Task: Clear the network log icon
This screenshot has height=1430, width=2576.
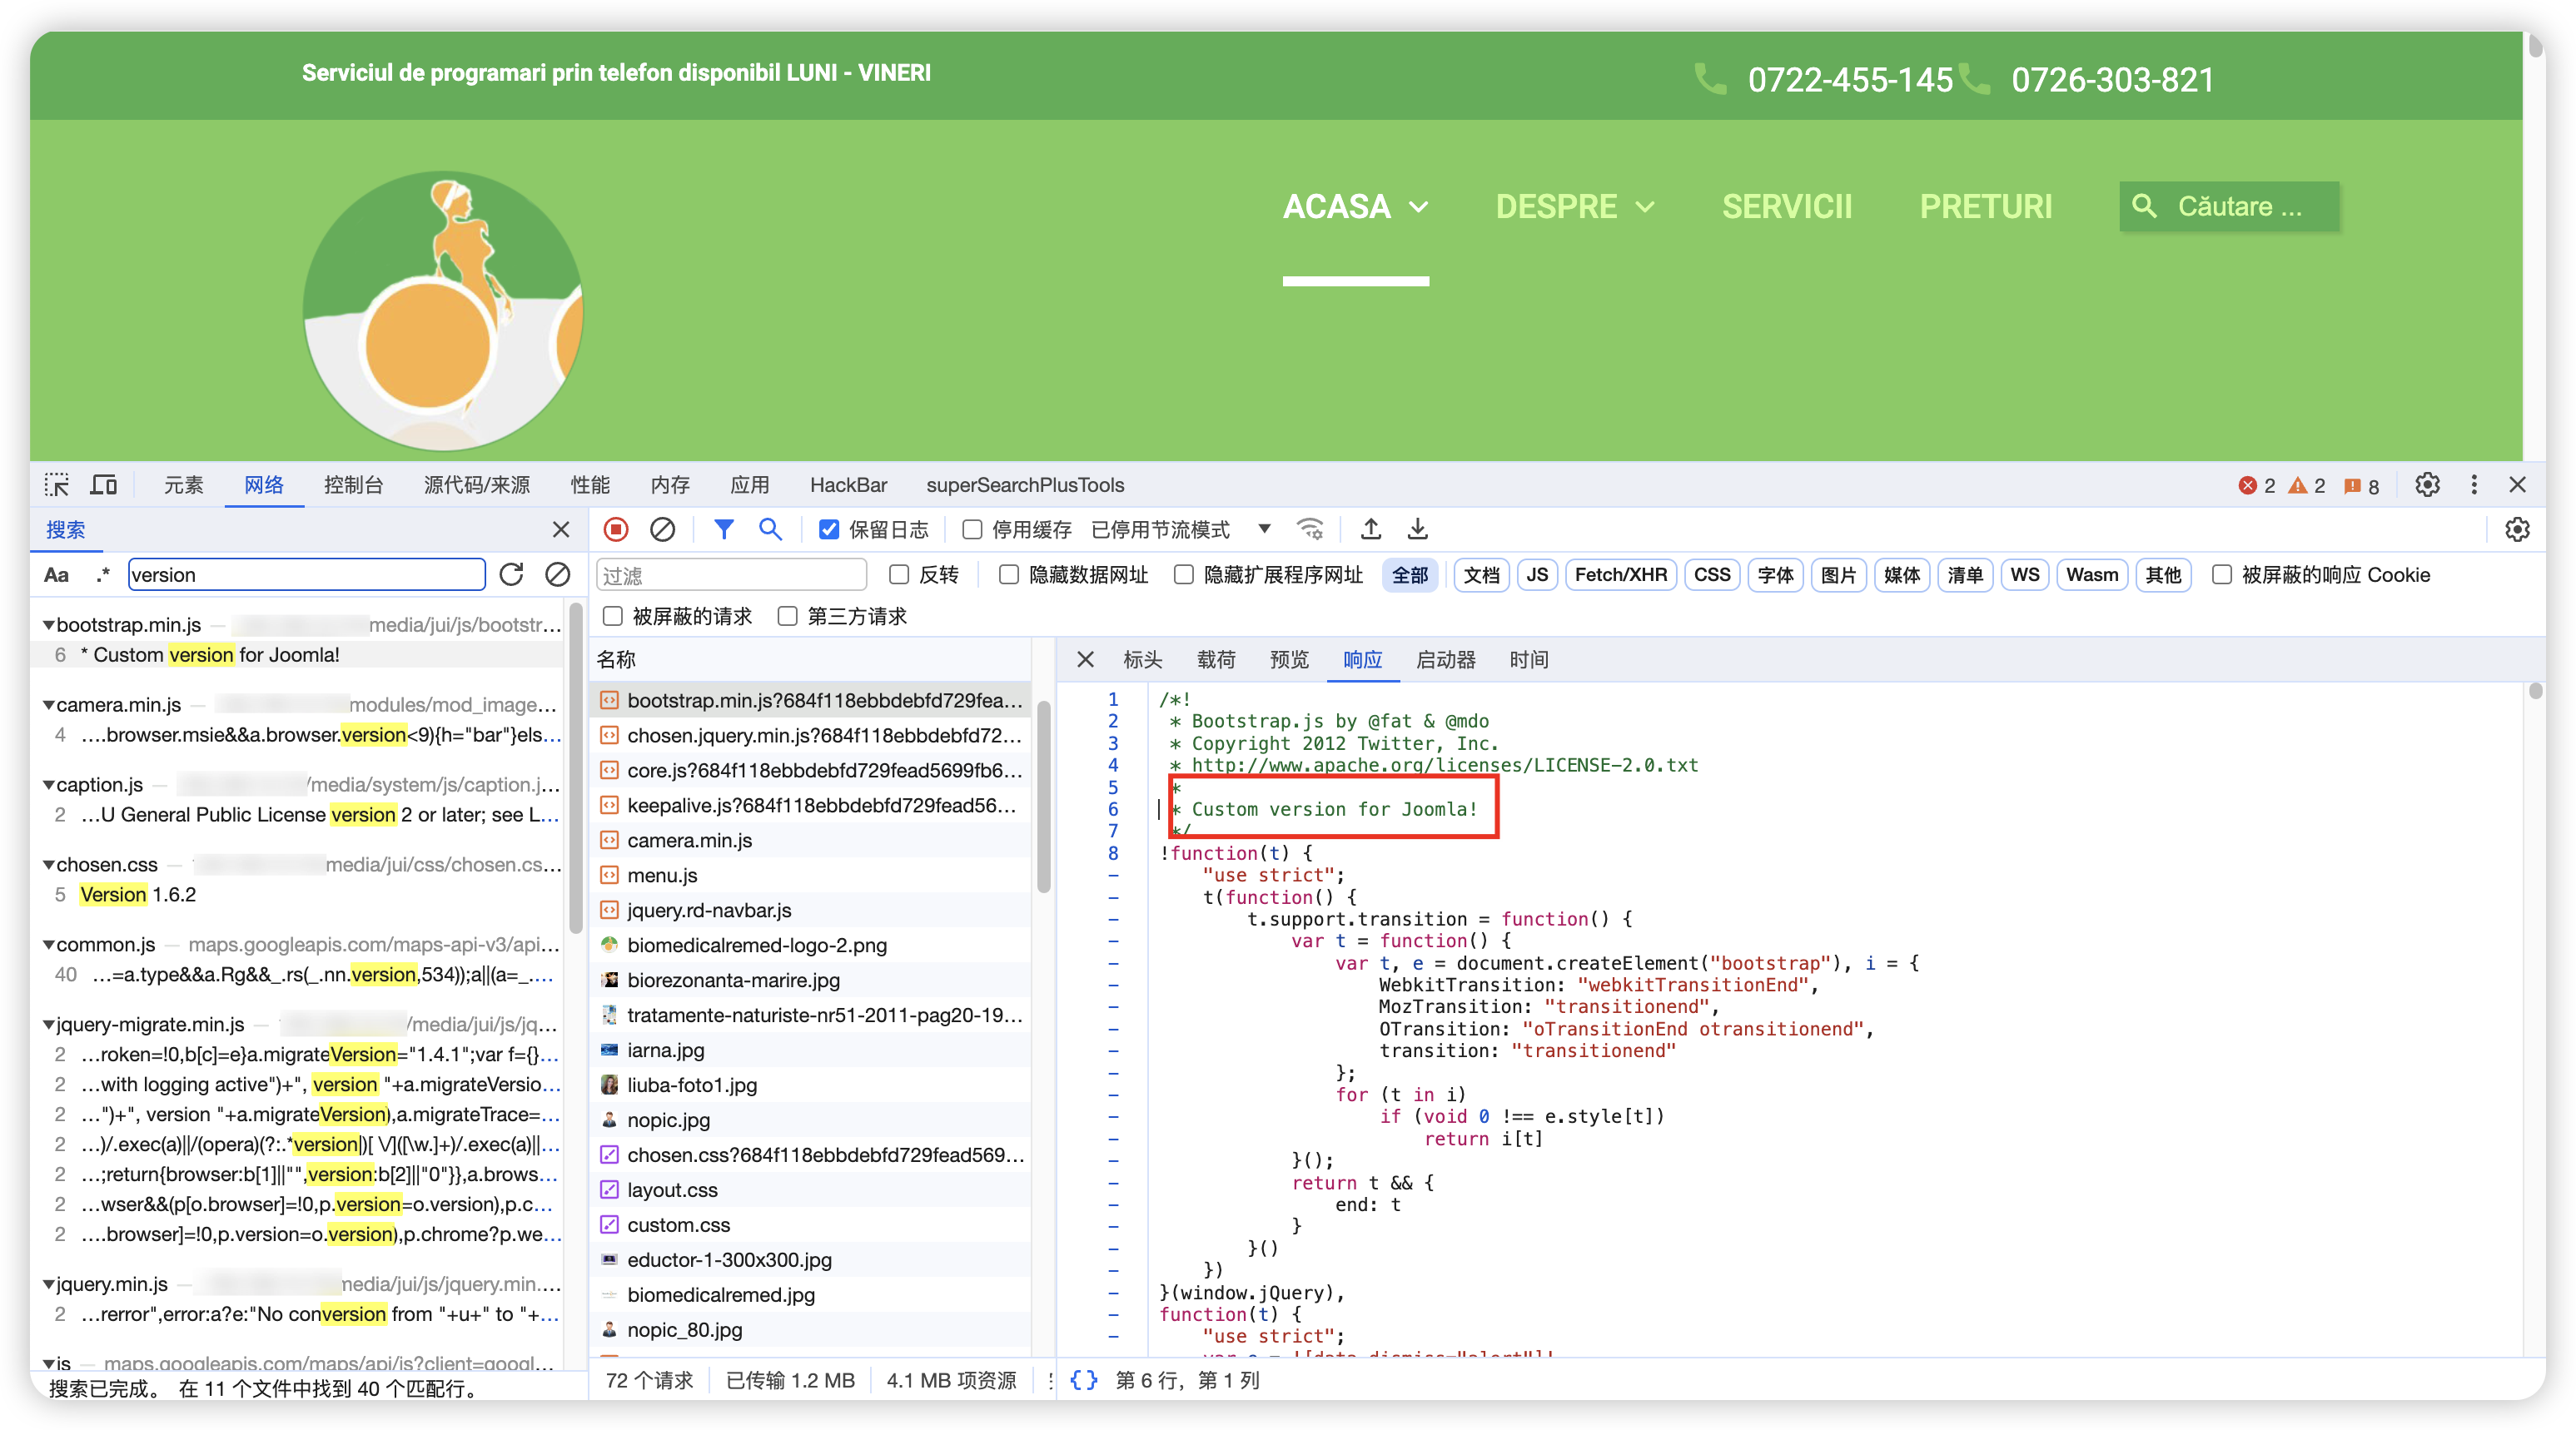Action: point(662,529)
